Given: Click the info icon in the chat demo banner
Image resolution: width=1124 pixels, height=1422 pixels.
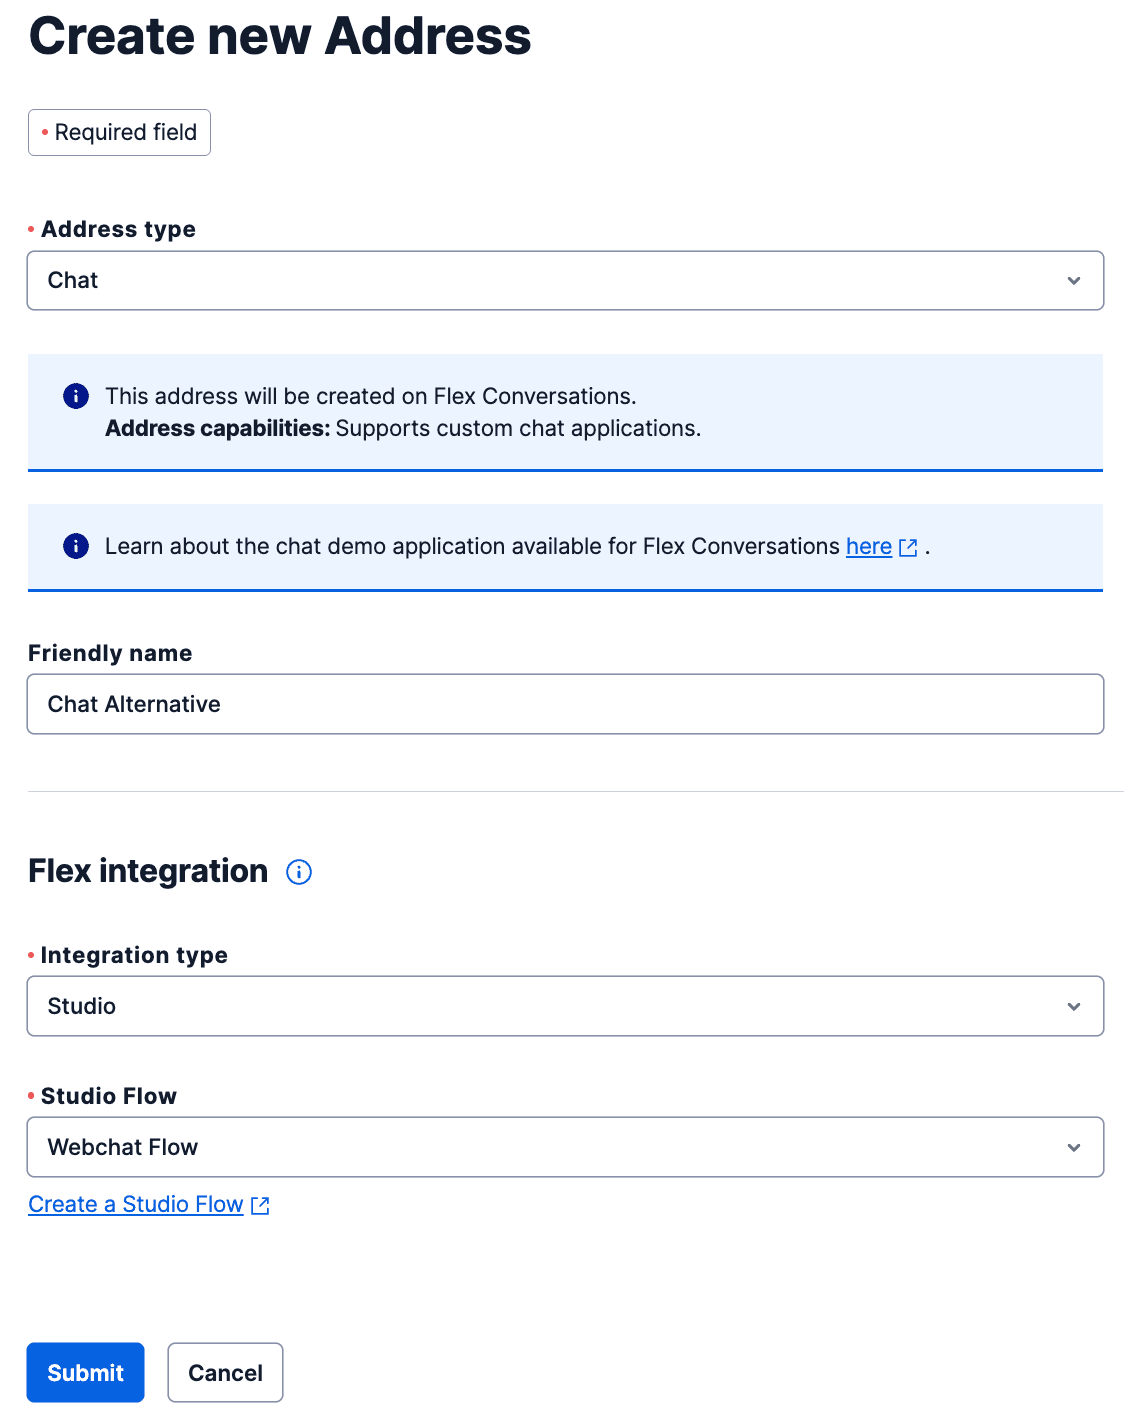Looking at the screenshot, I should (x=75, y=546).
